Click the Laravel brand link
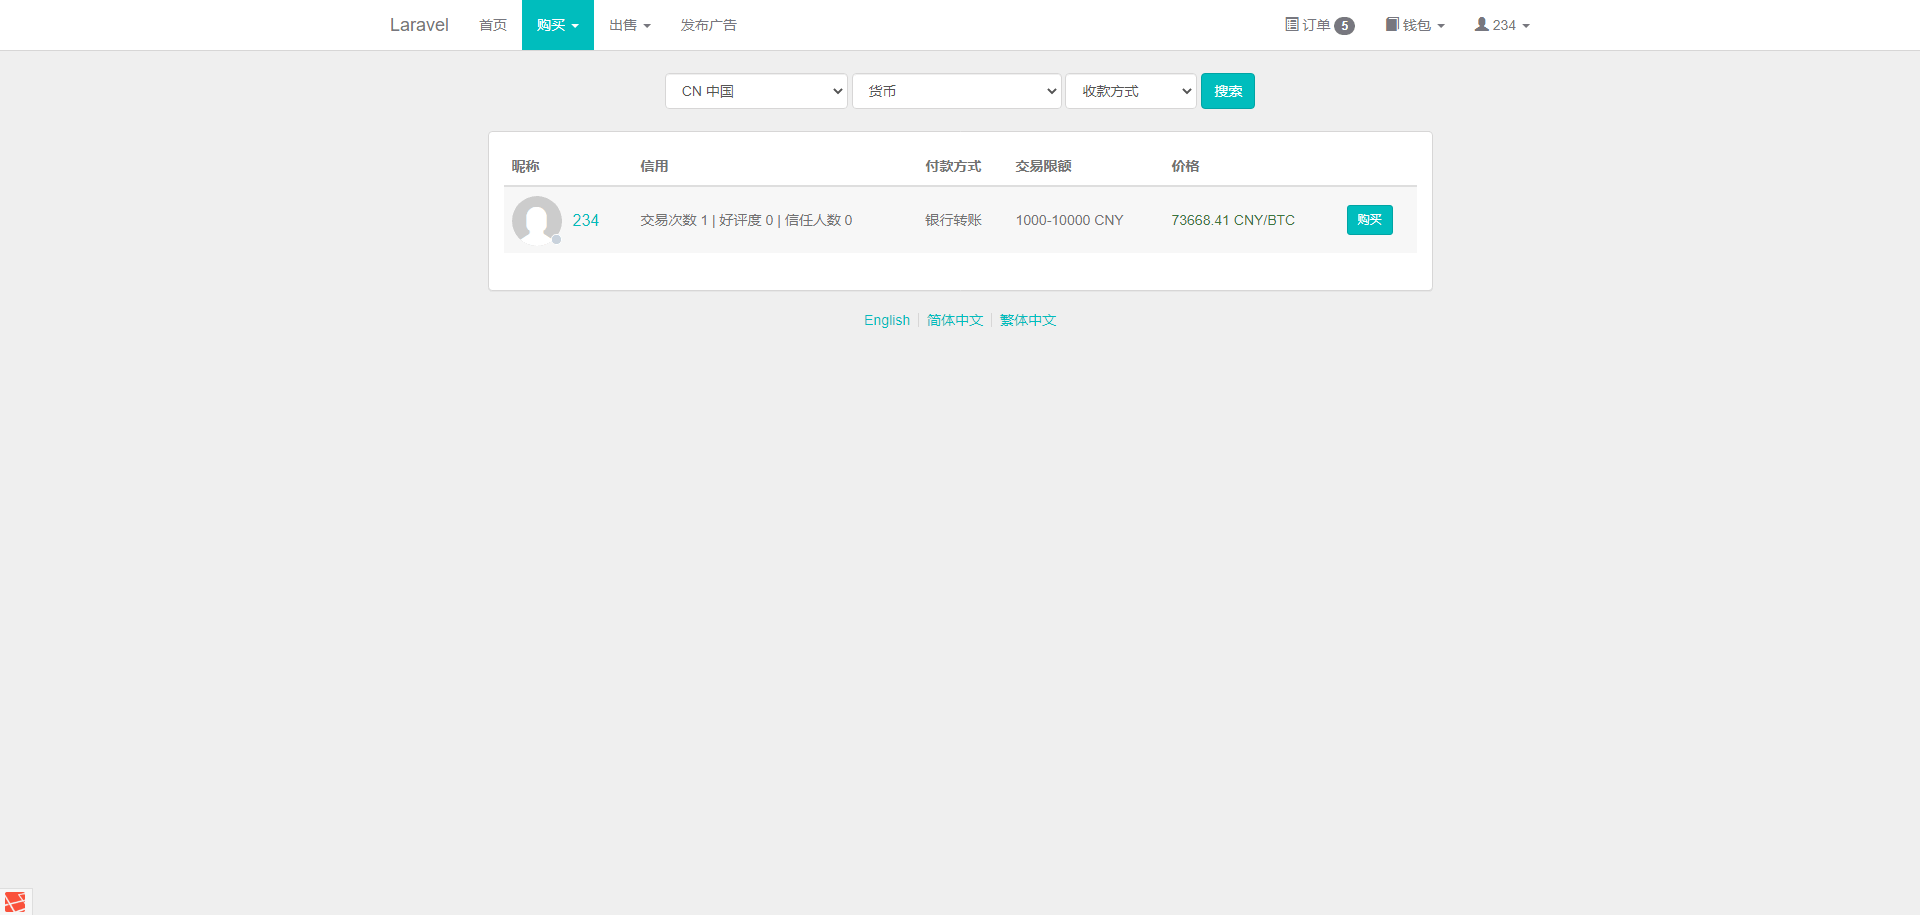The height and width of the screenshot is (915, 1920). 419,25
